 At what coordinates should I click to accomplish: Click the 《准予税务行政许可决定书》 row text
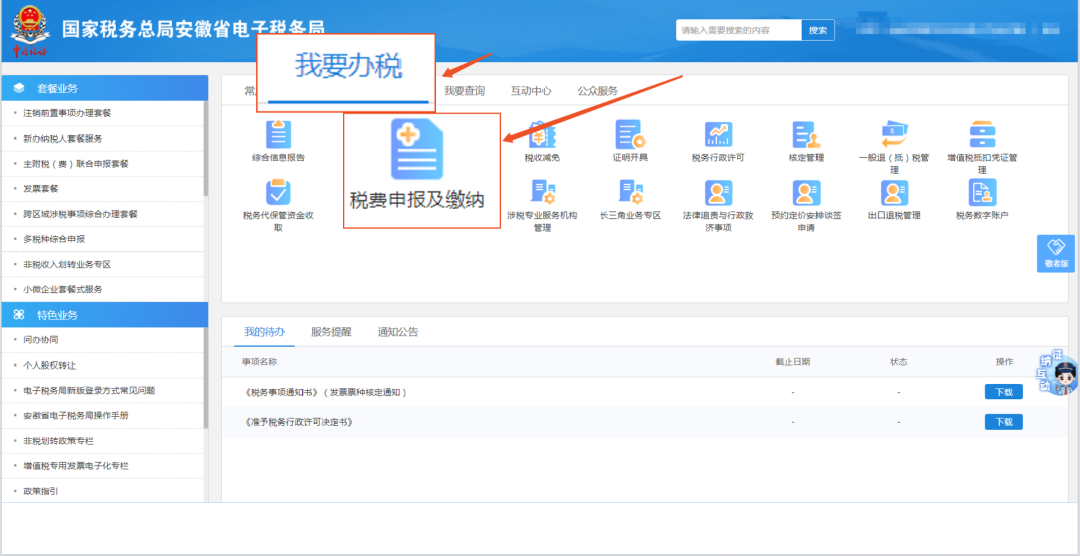tap(298, 422)
